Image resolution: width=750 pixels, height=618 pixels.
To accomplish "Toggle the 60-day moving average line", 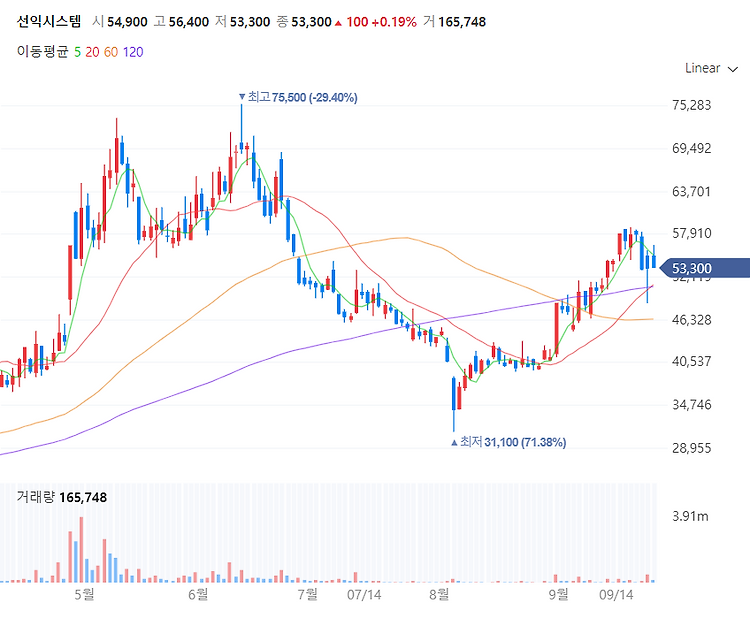I will tap(110, 52).
